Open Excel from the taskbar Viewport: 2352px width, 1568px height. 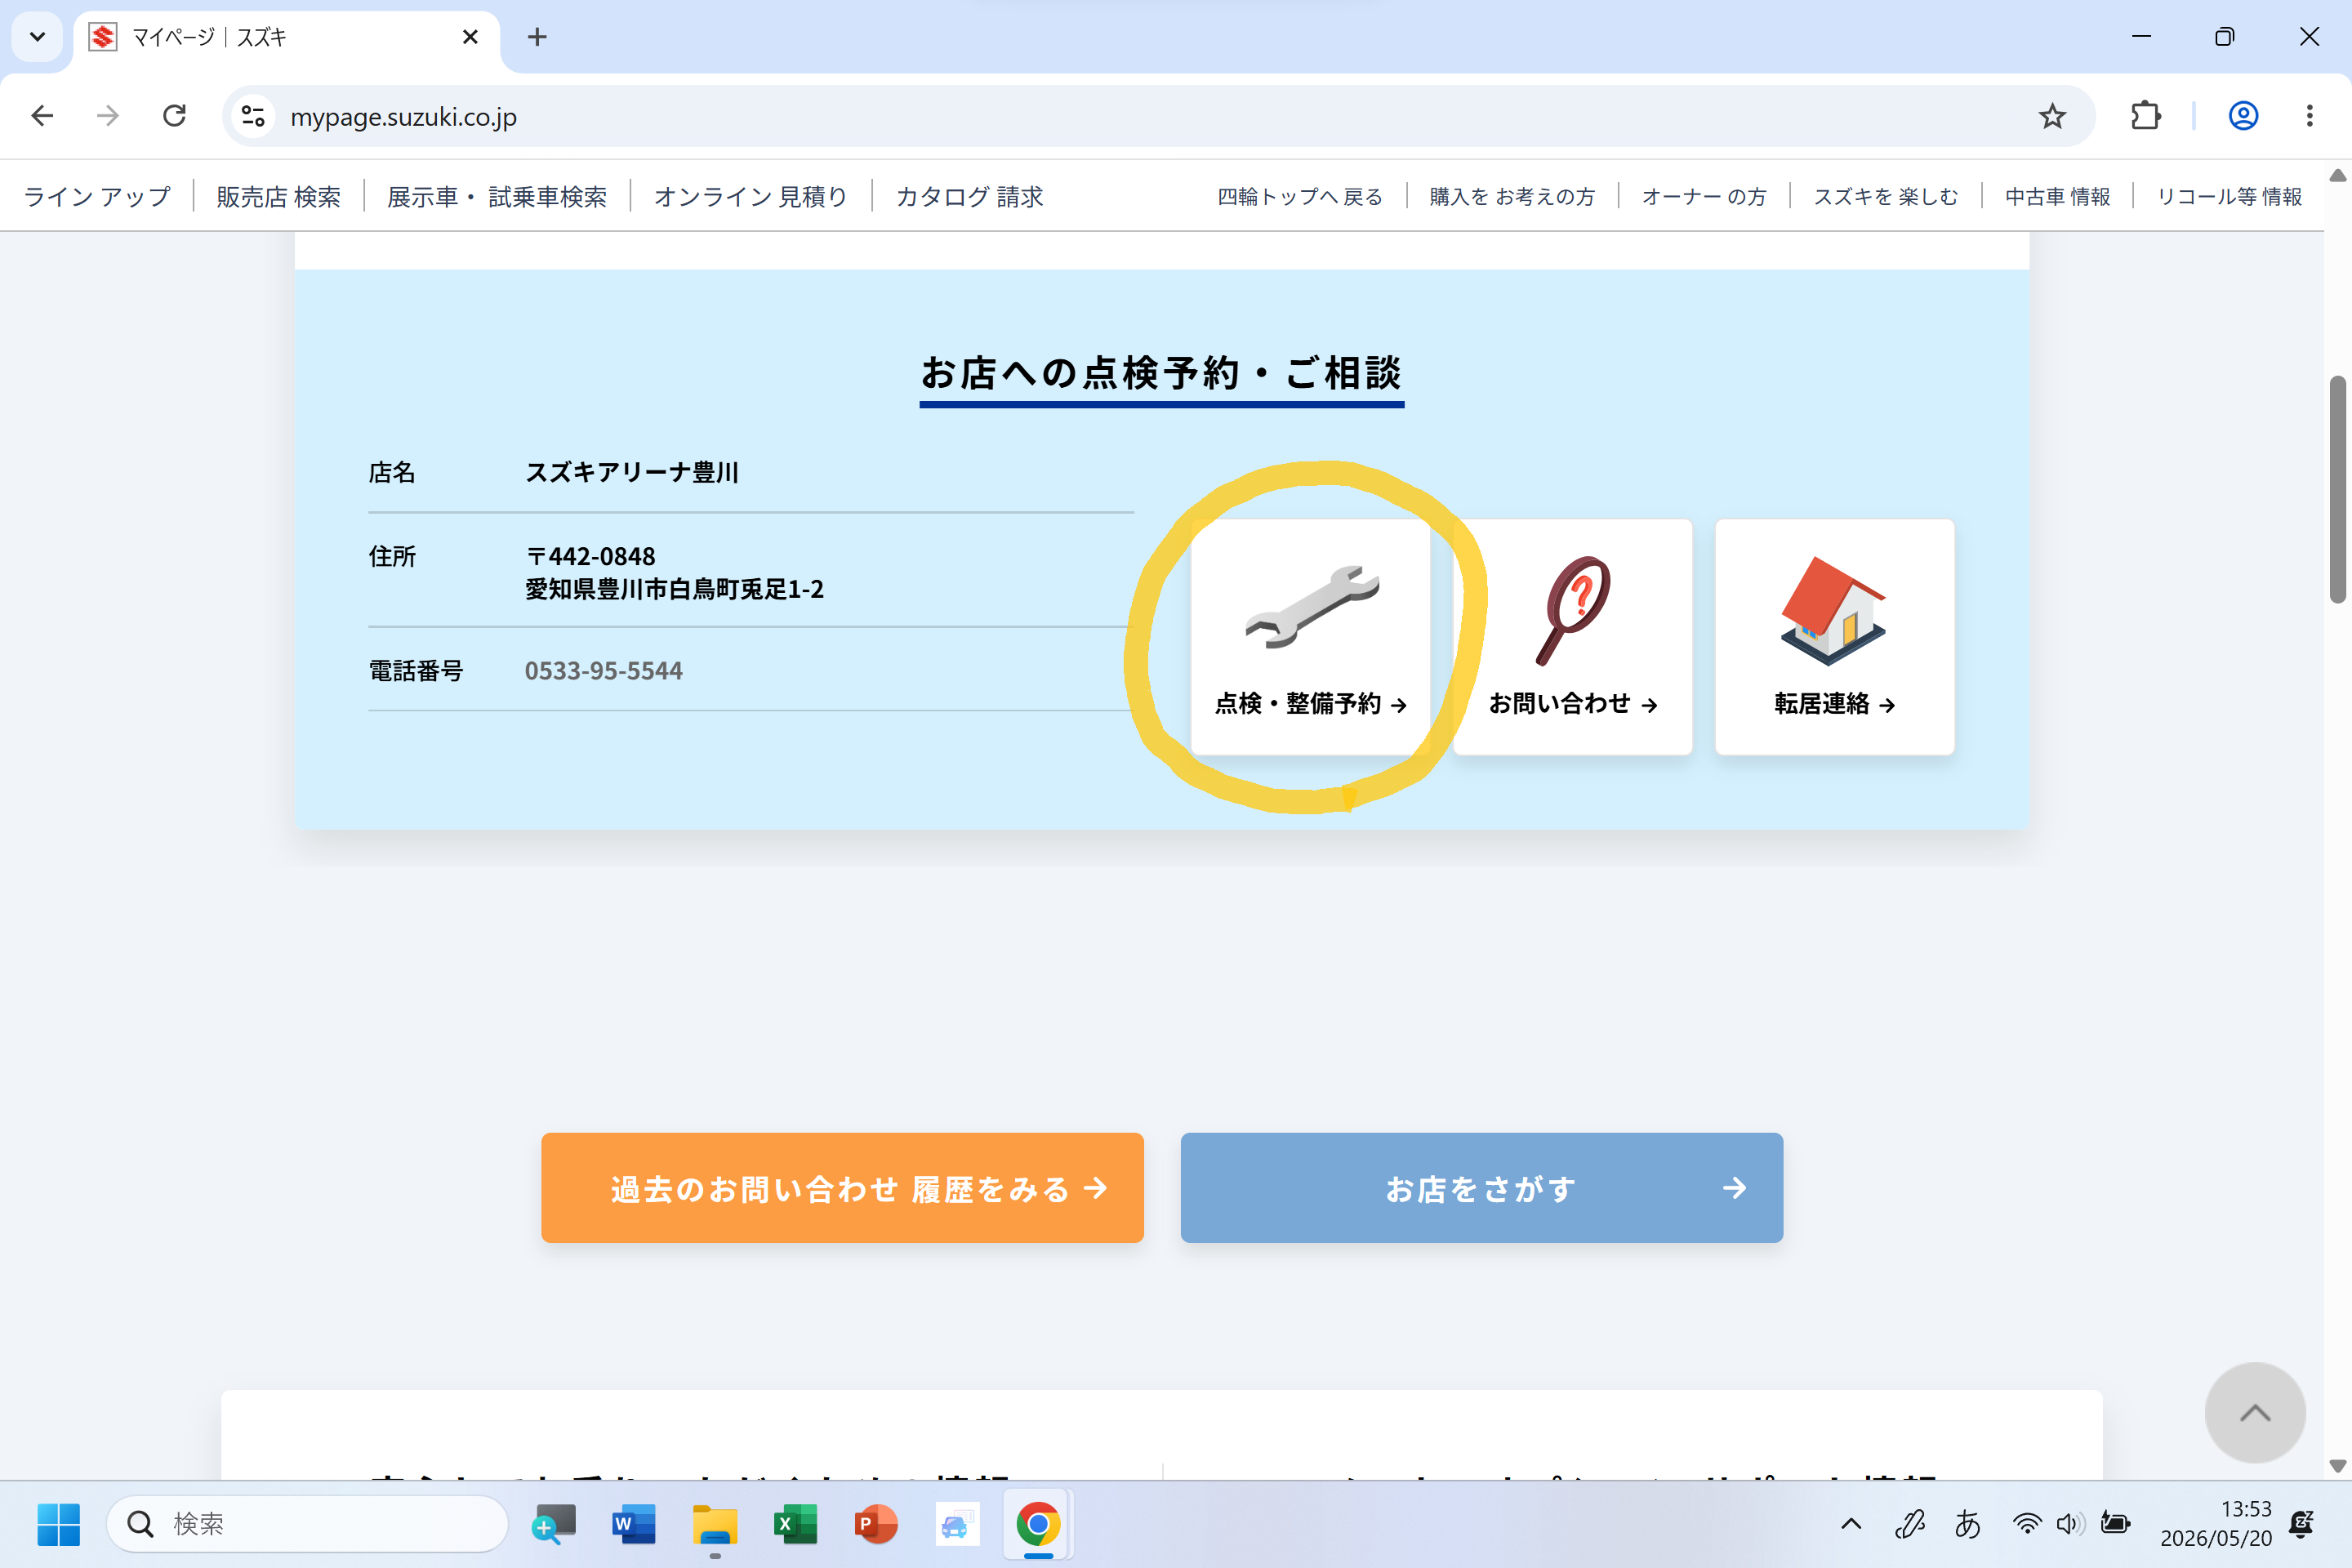coord(795,1523)
